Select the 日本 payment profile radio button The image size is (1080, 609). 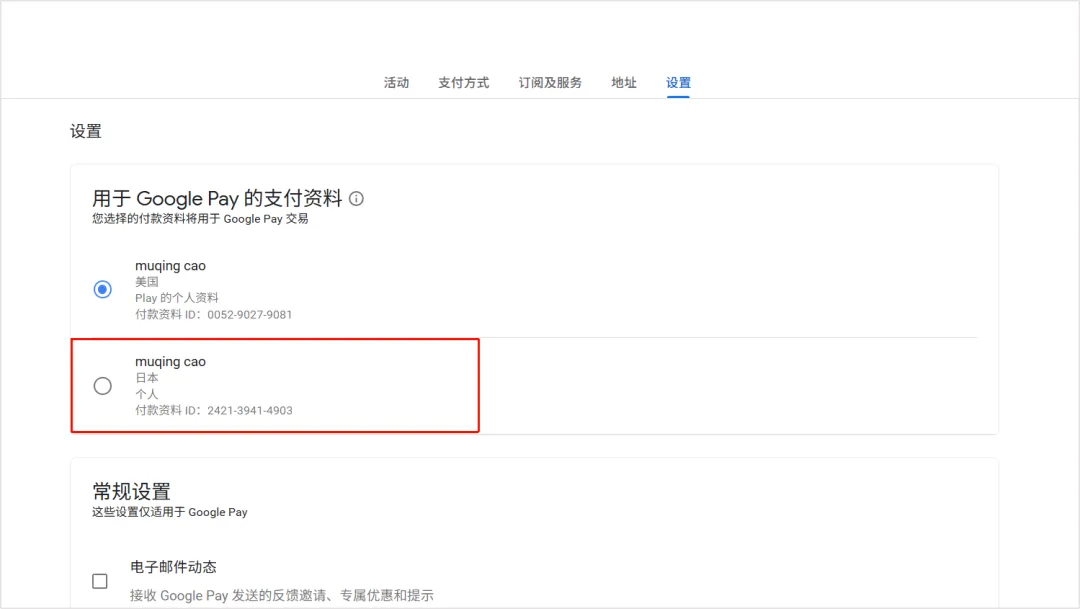[102, 386]
